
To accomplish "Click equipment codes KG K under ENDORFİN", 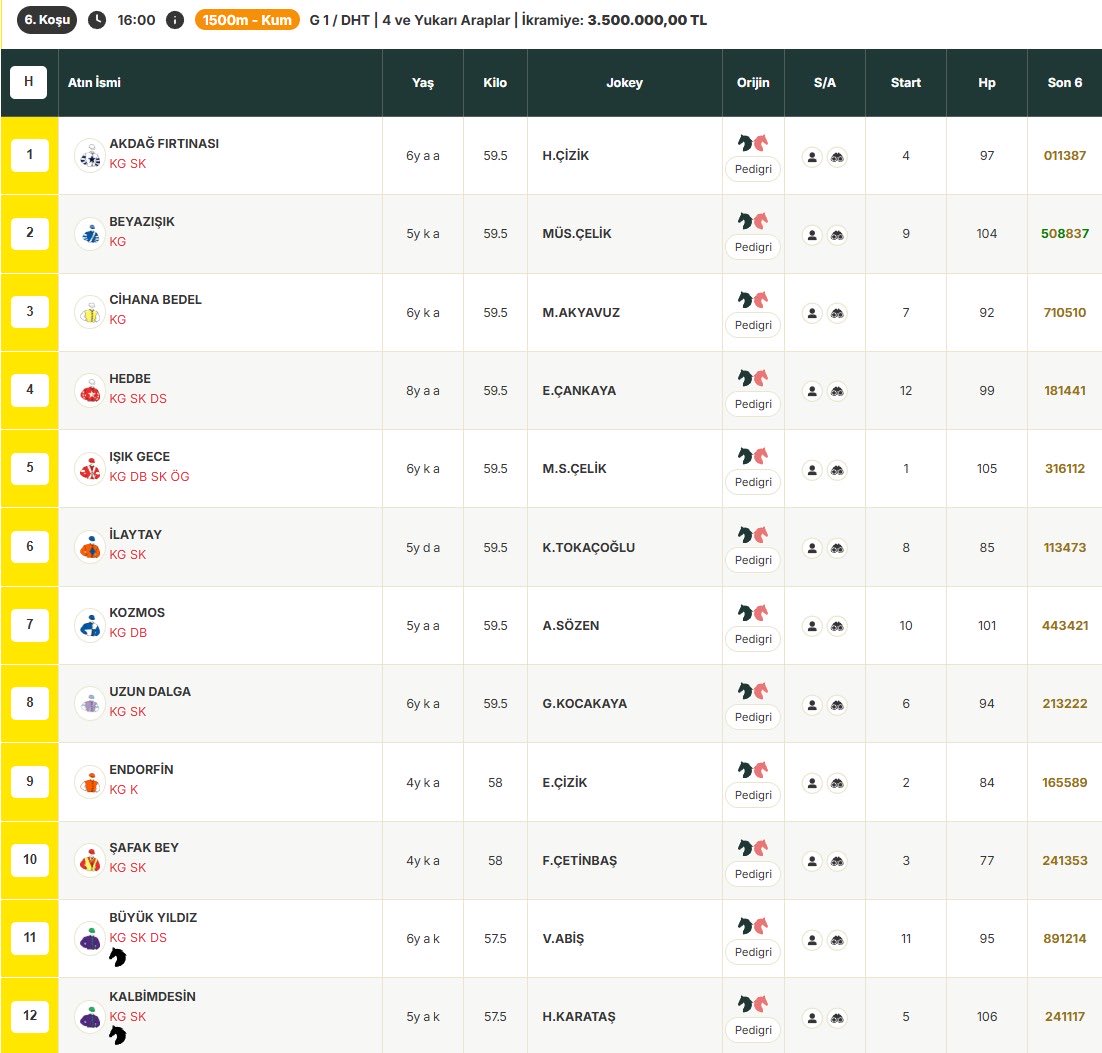I will pos(124,789).
